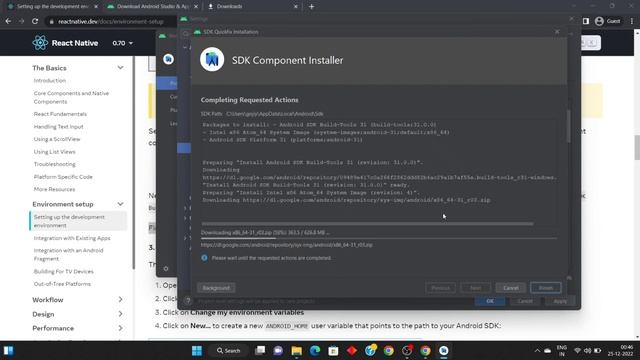Click the Finish button
The width and height of the screenshot is (640, 360).
click(546, 288)
